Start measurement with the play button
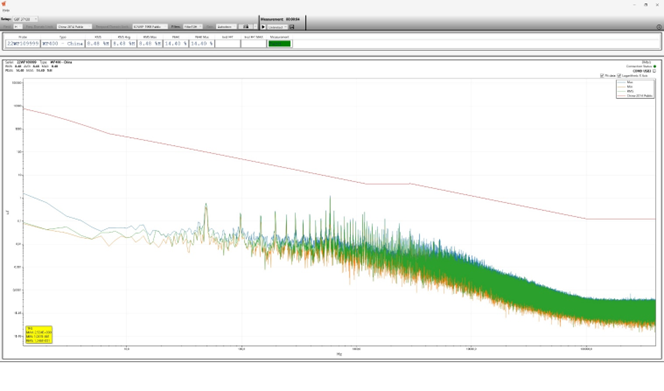This screenshot has width=664, height=391. [x=263, y=27]
